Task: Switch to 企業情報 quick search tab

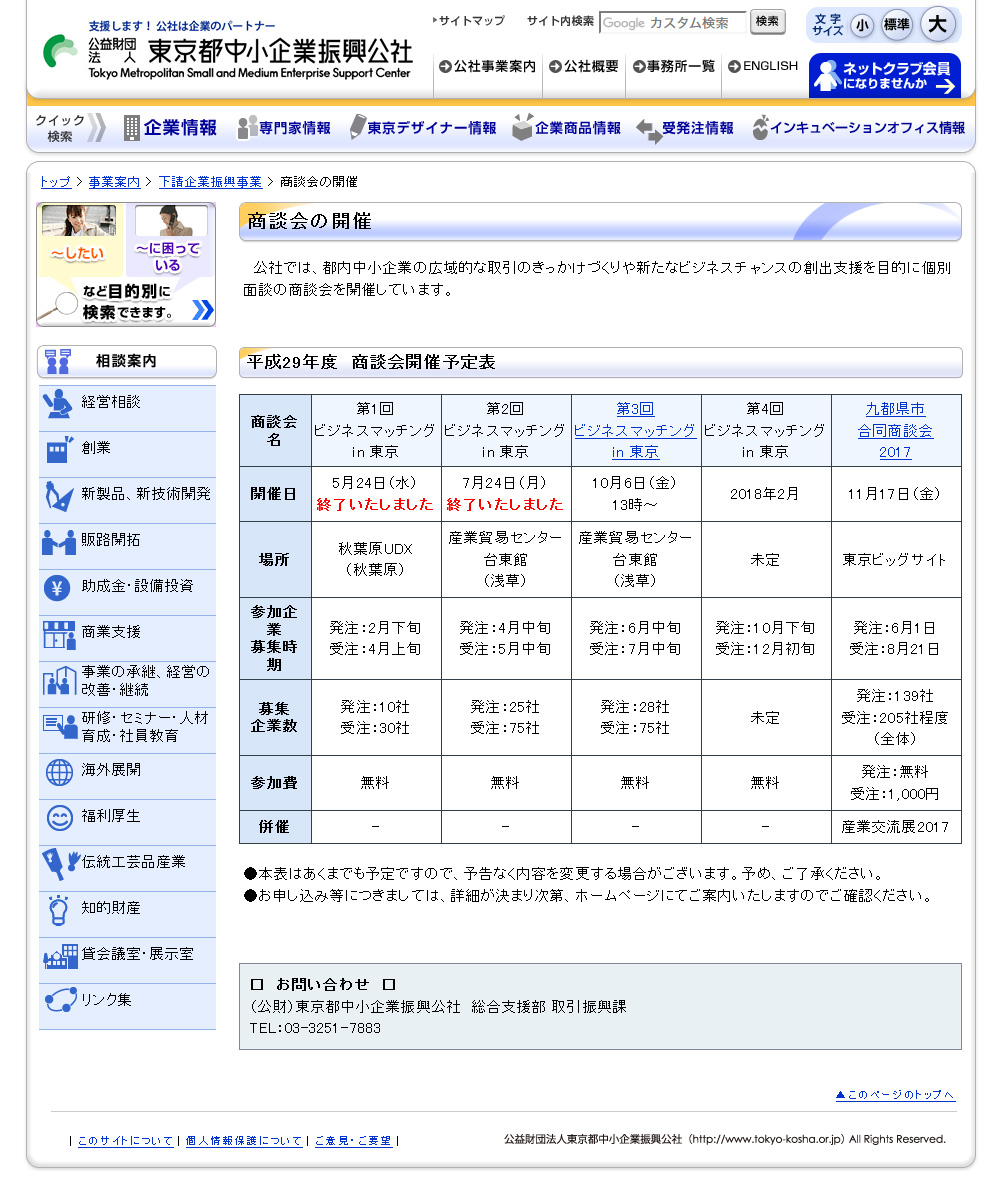Action: click(x=170, y=128)
